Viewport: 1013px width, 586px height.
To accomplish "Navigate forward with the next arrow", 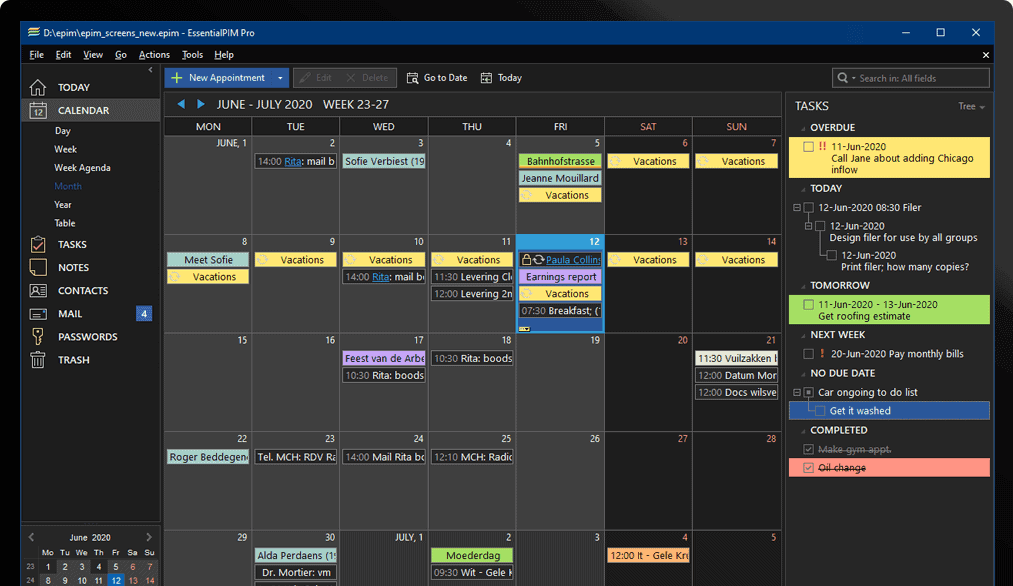I will [199, 103].
